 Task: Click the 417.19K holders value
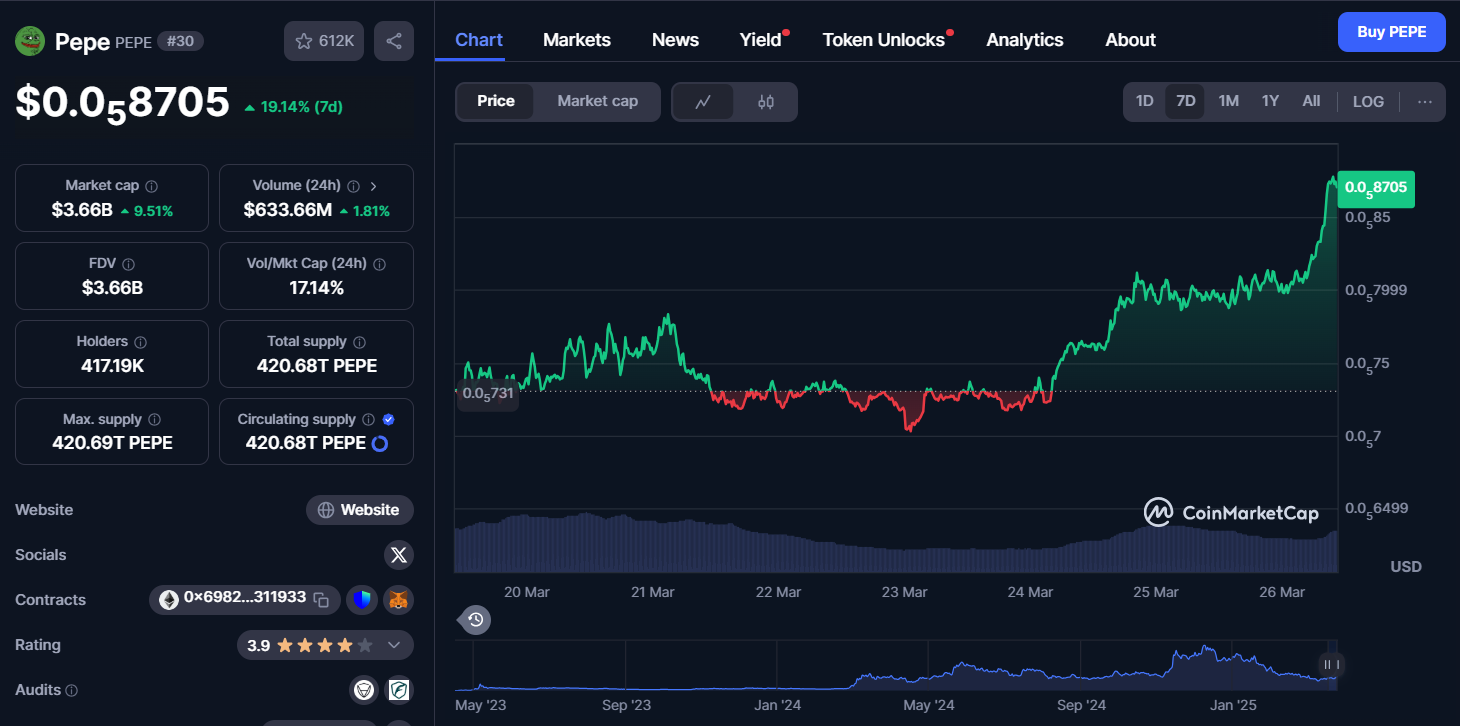coord(112,366)
